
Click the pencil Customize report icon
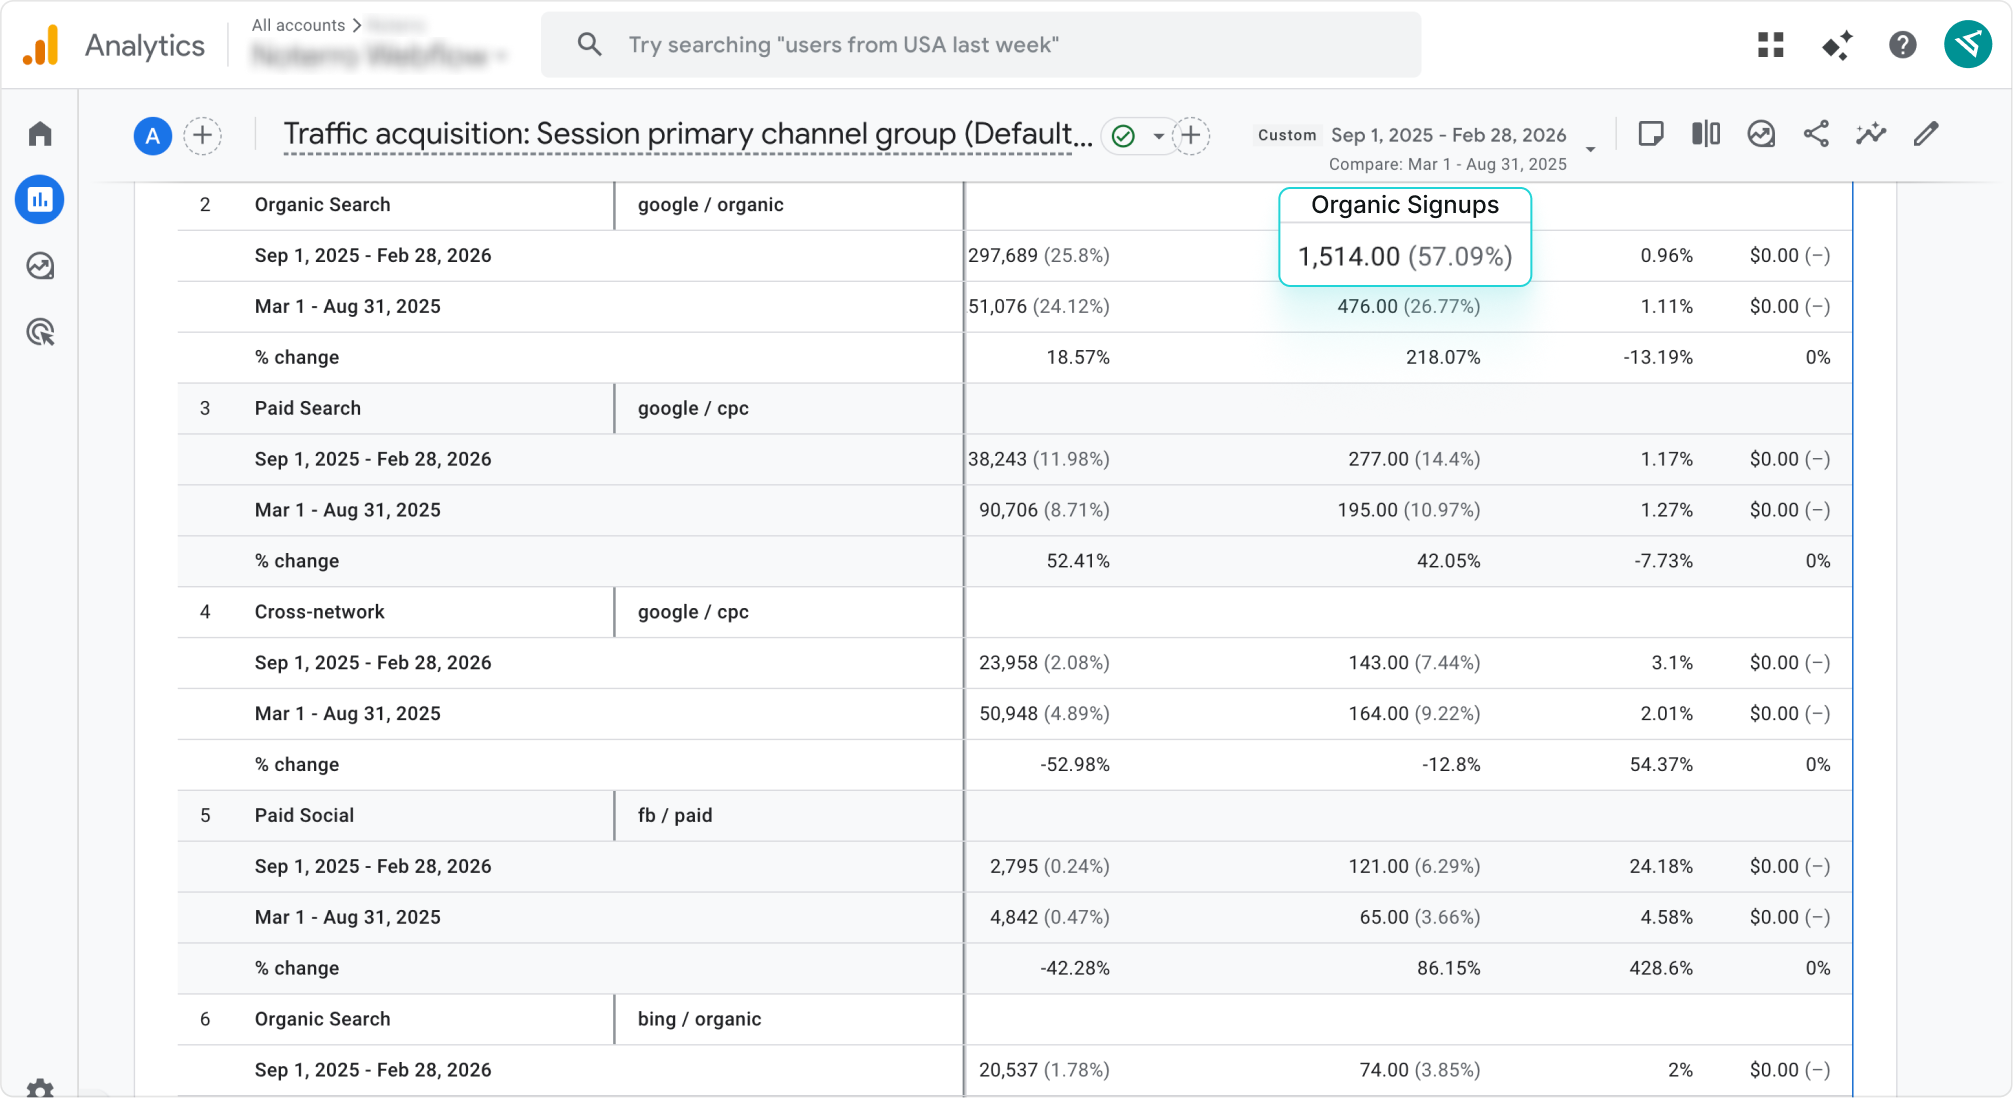pos(1926,134)
